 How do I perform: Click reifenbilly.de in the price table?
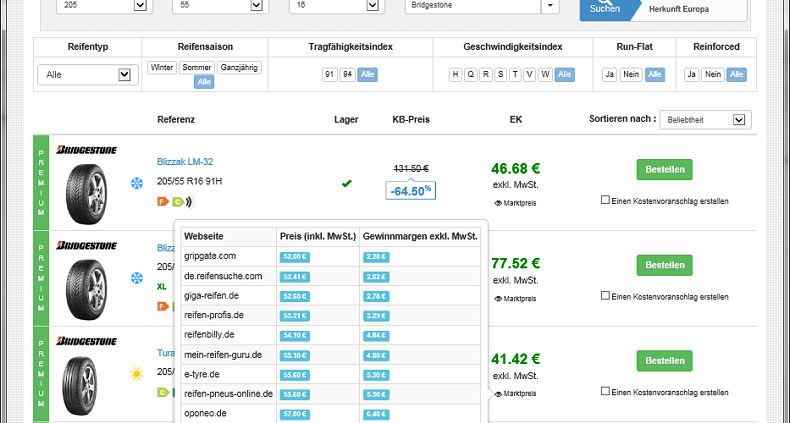209,334
